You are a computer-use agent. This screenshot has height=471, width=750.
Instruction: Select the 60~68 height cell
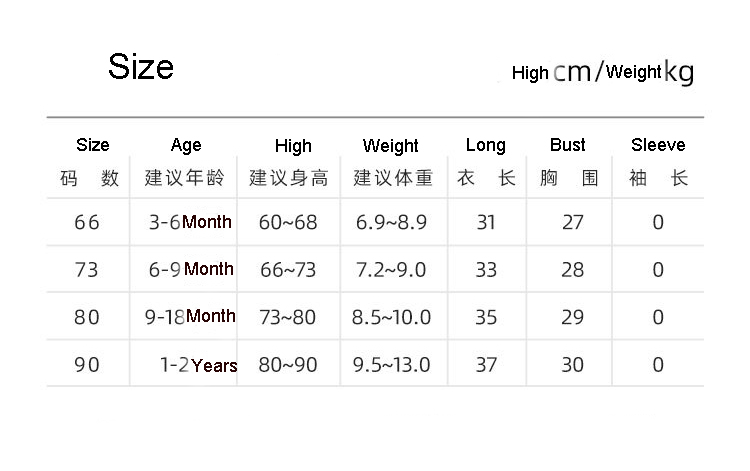(x=288, y=222)
